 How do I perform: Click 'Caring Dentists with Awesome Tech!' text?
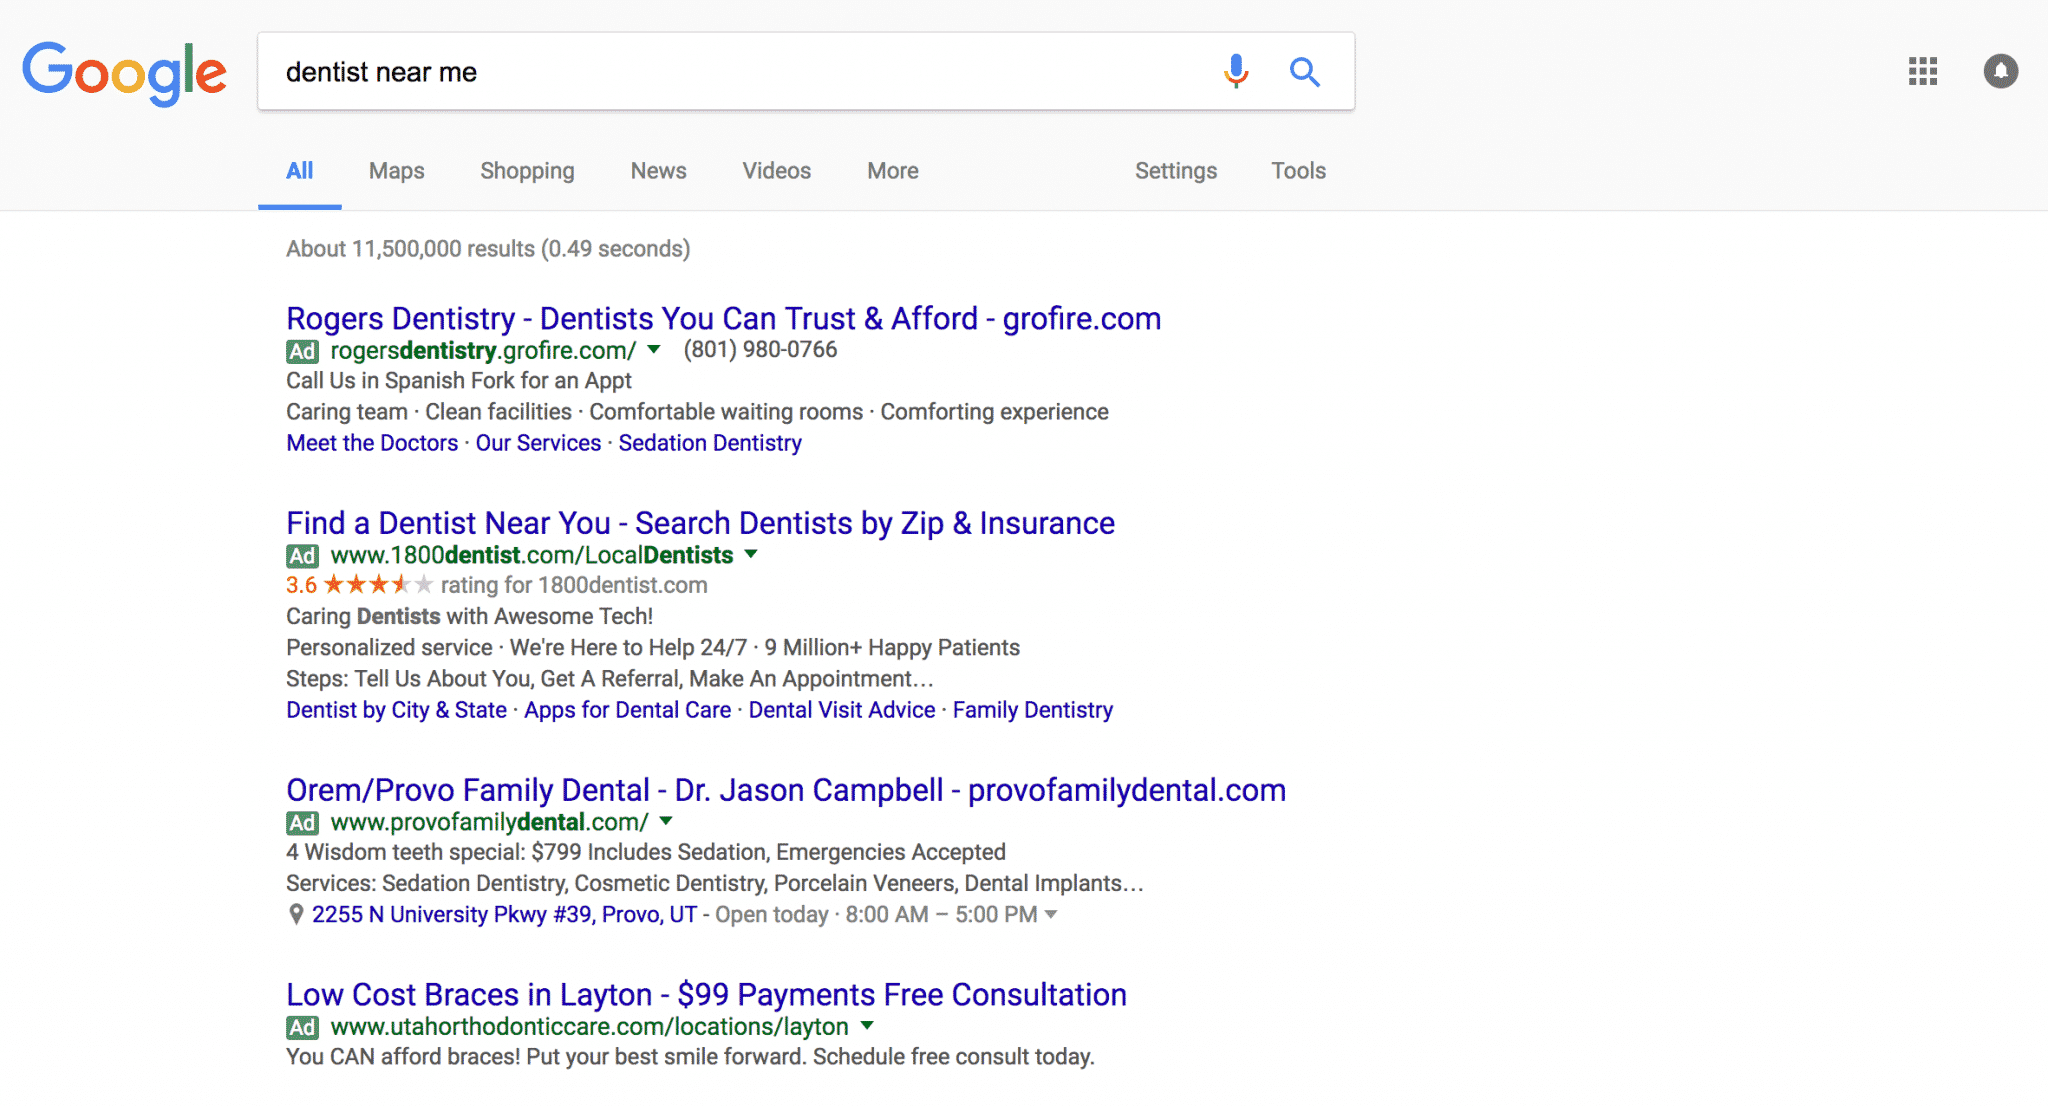(469, 616)
